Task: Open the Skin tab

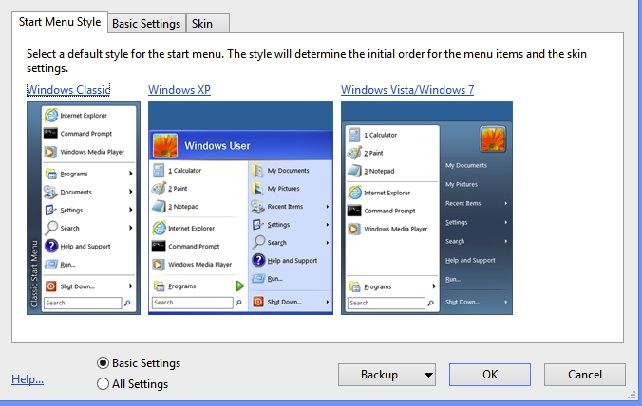Action: [207, 24]
